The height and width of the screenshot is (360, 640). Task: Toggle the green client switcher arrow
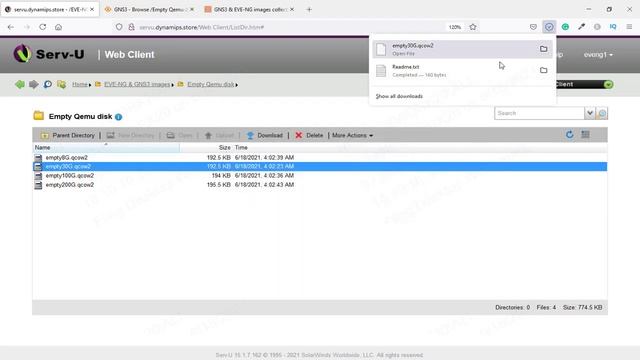pos(608,84)
